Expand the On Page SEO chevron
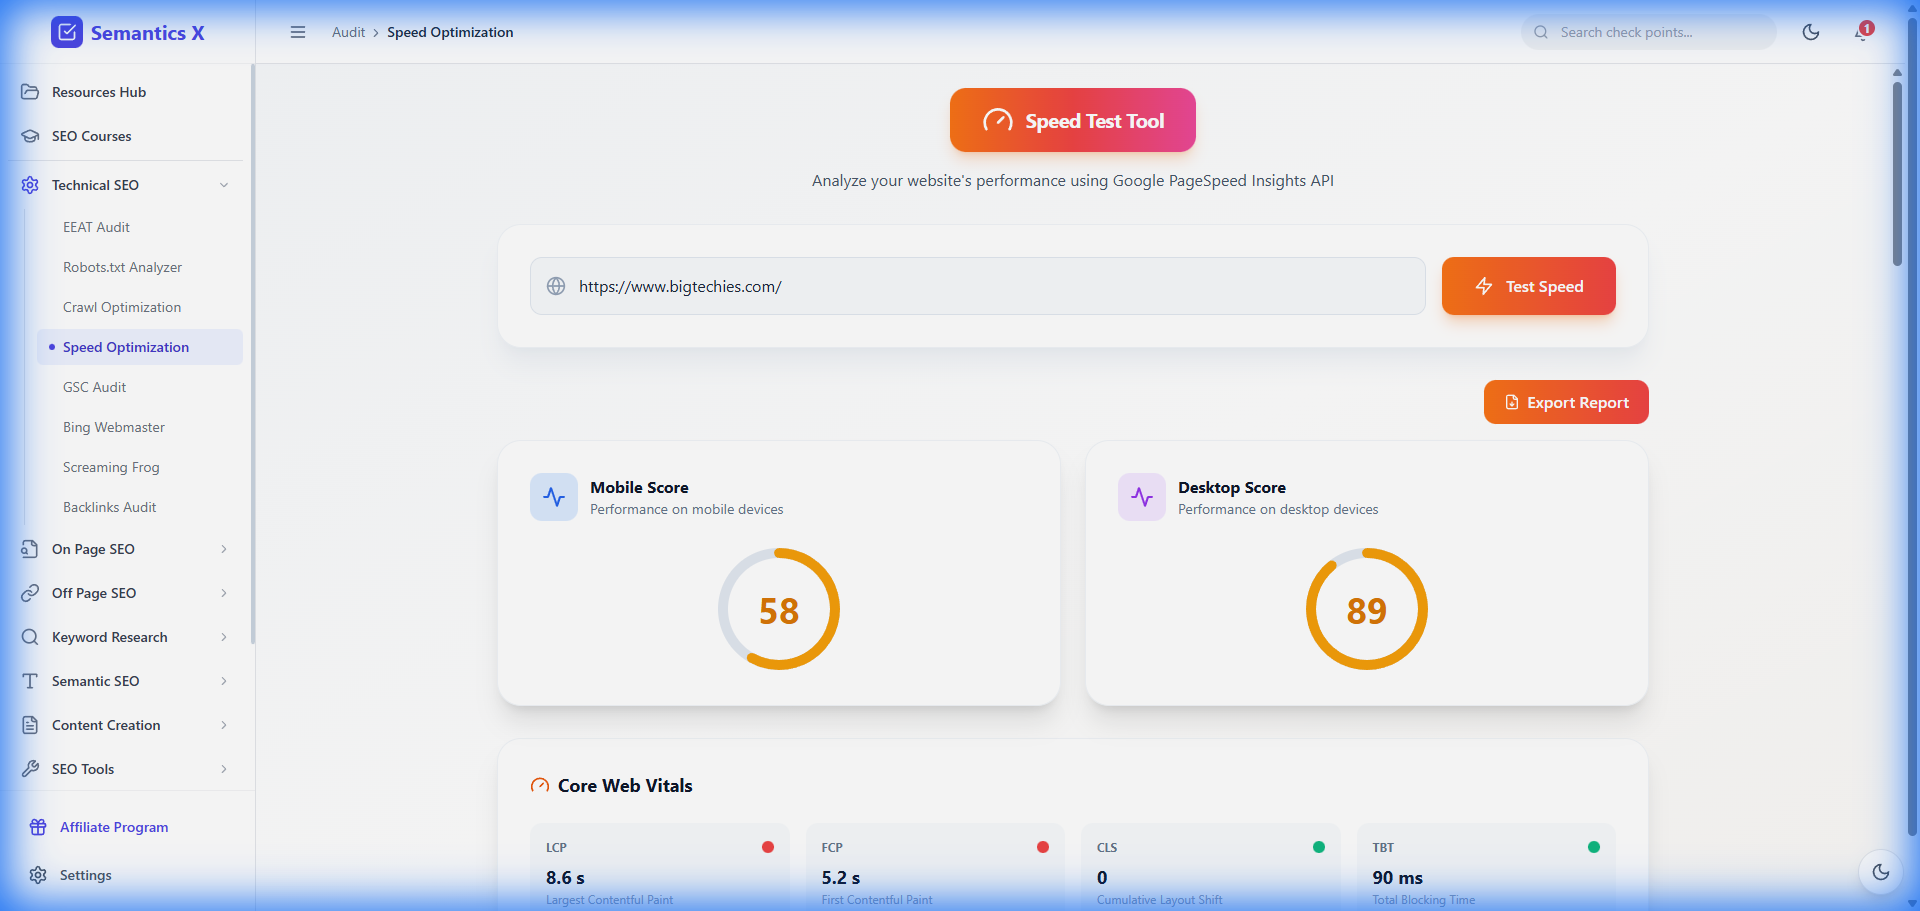 click(224, 549)
